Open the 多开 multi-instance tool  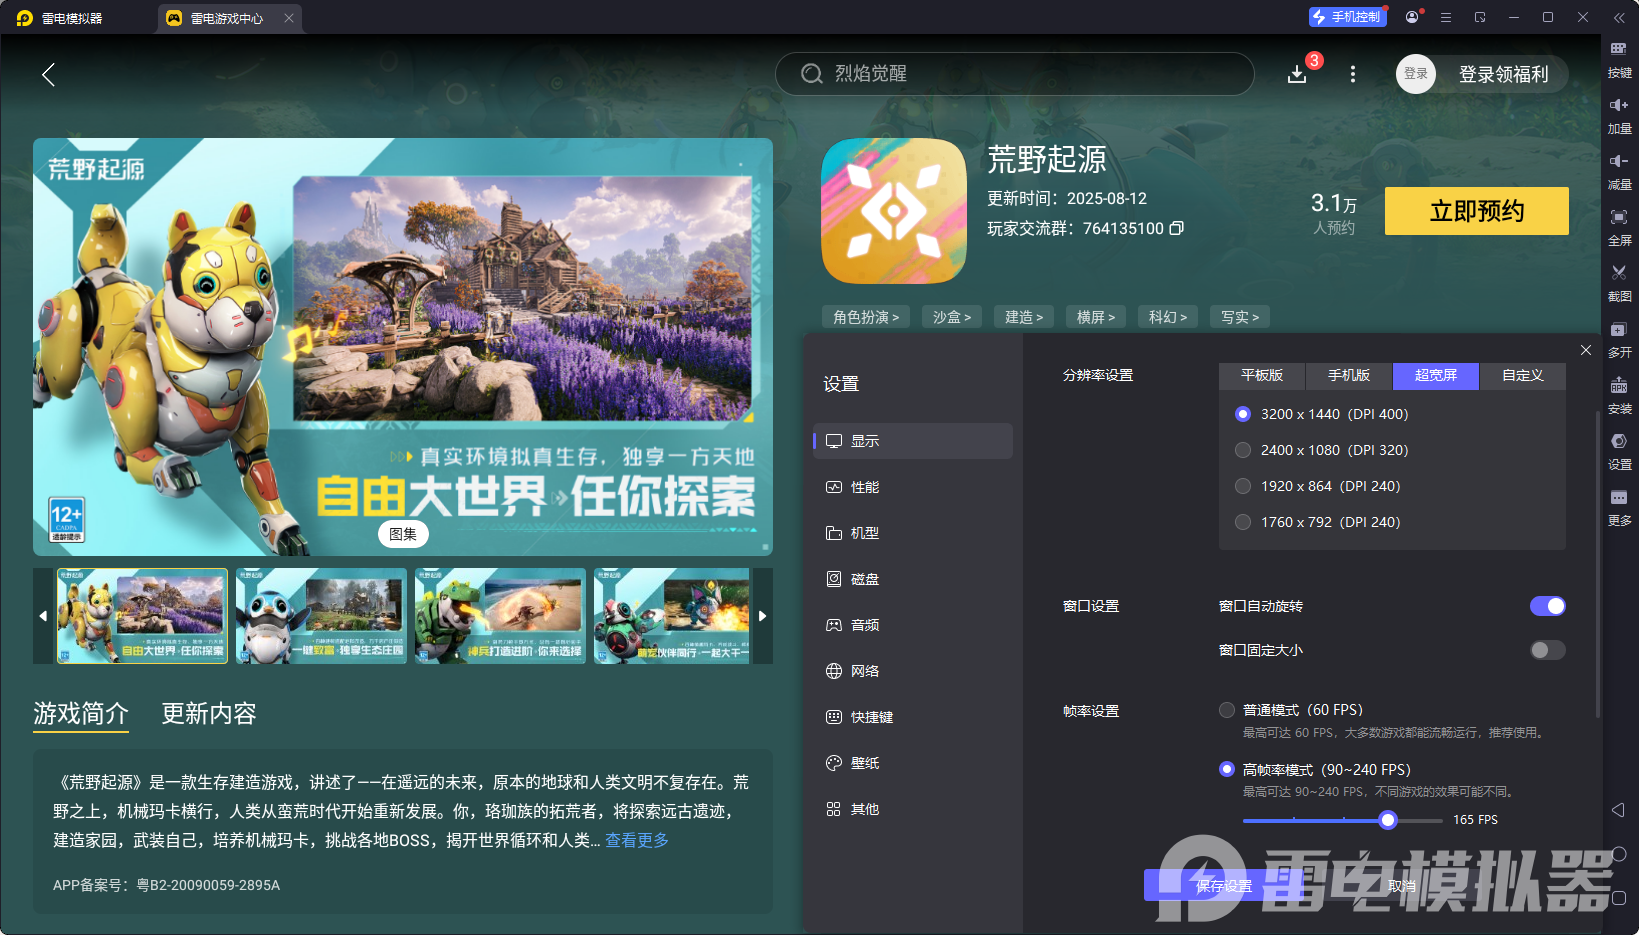coord(1620,339)
